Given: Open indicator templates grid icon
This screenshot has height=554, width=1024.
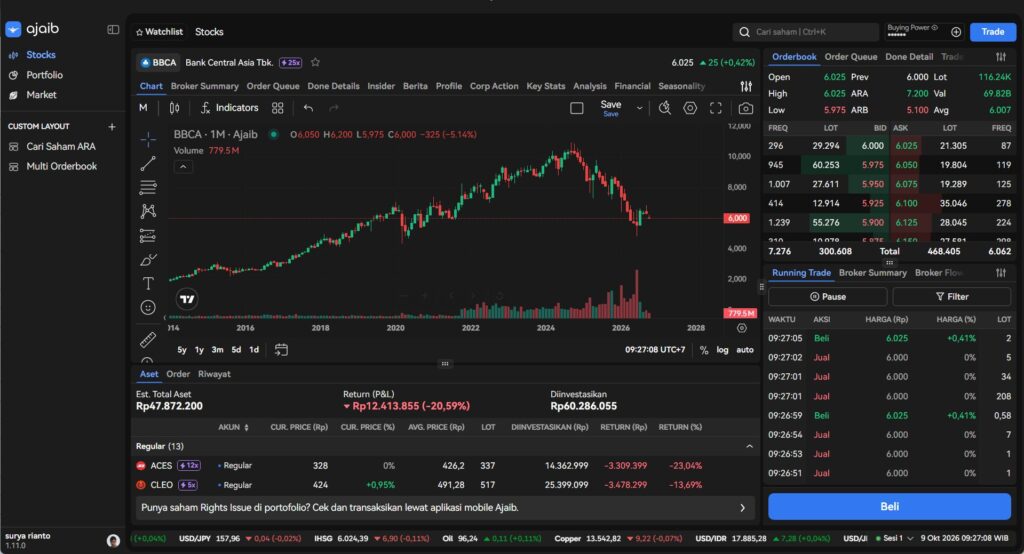Looking at the screenshot, I should [x=278, y=108].
